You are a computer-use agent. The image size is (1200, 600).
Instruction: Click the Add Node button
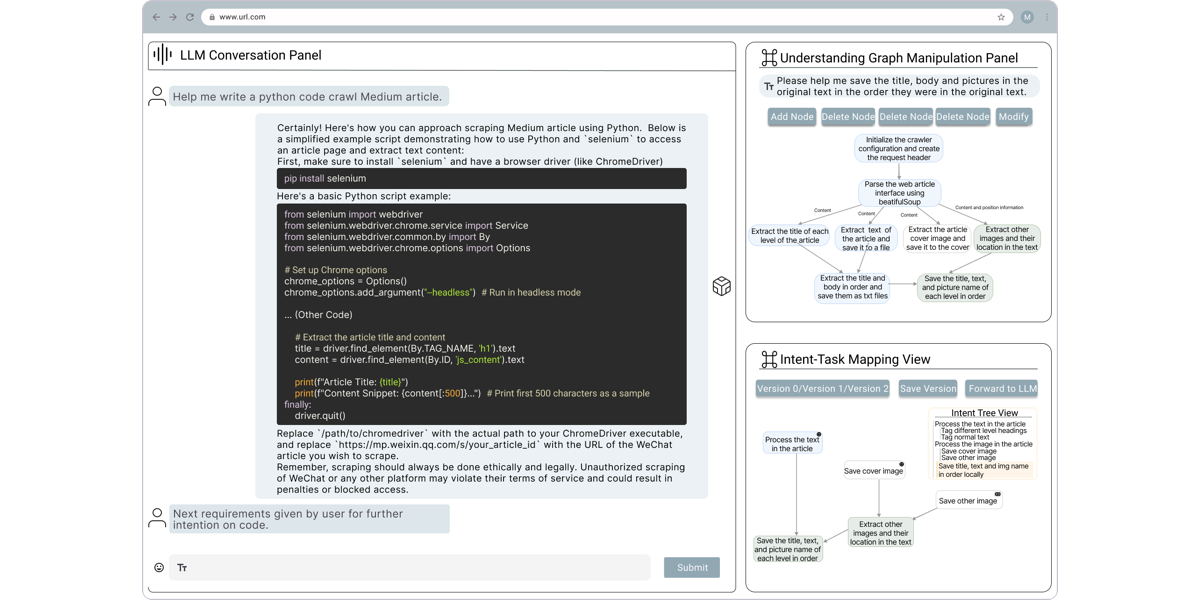point(792,117)
